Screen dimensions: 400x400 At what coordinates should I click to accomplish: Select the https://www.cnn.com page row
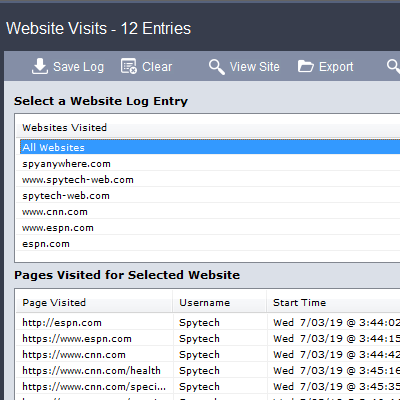[x=208, y=354]
